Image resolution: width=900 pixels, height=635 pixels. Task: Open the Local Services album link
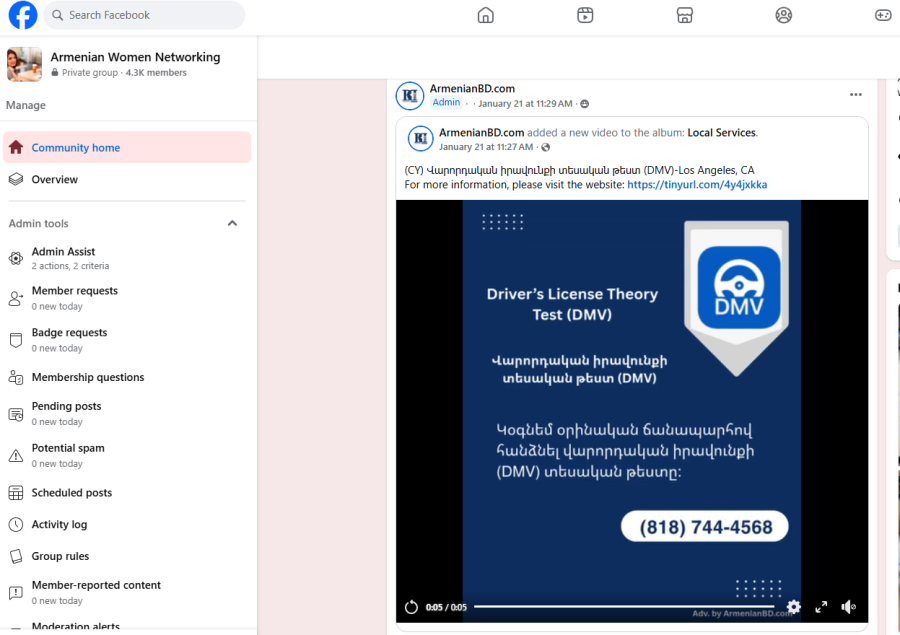(x=721, y=133)
